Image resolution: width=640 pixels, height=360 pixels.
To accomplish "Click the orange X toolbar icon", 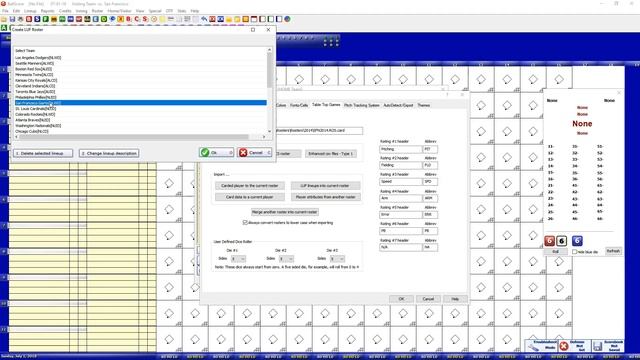I will coord(120,19).
